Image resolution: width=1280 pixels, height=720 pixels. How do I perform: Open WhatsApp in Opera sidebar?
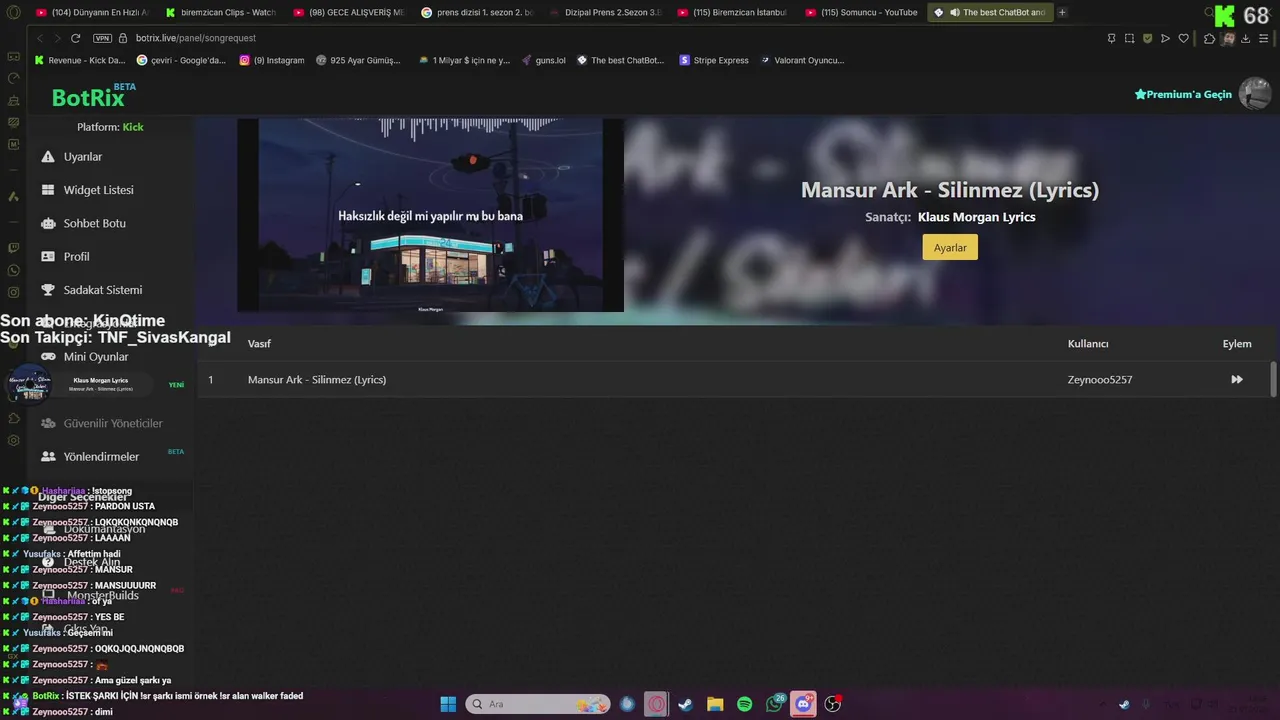(13, 270)
